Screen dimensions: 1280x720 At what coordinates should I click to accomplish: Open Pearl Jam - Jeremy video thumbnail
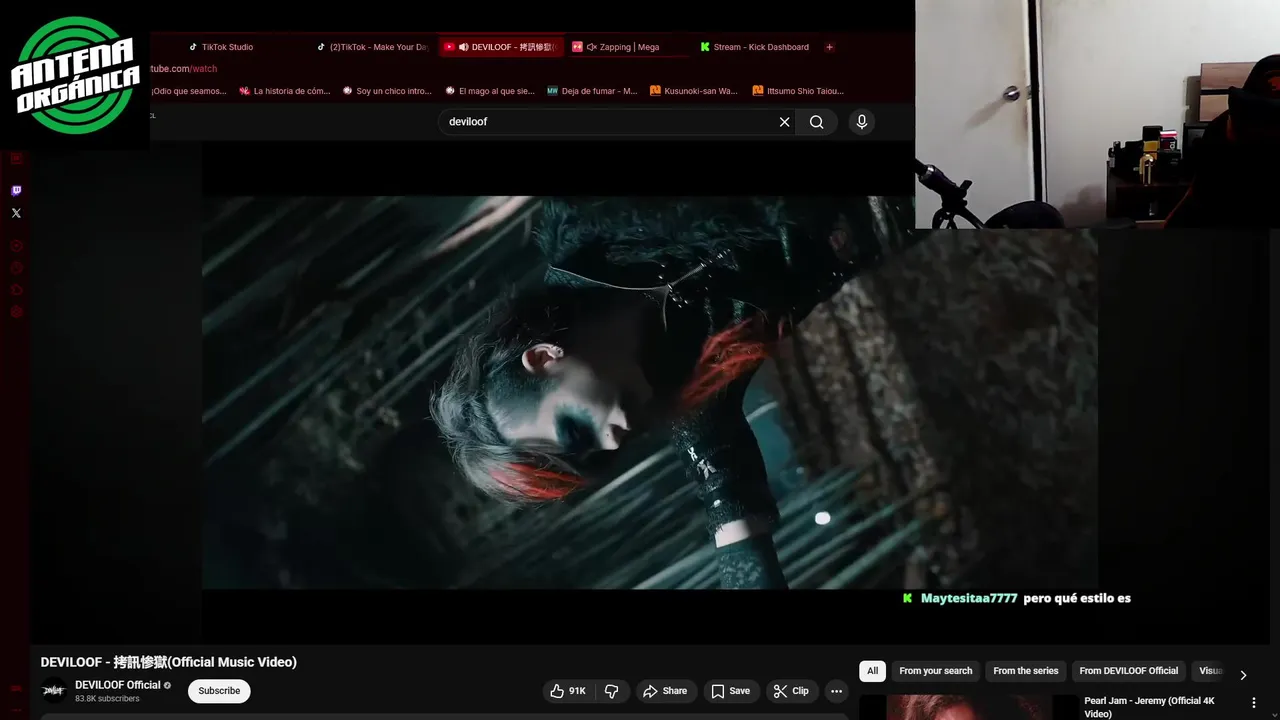[969, 708]
